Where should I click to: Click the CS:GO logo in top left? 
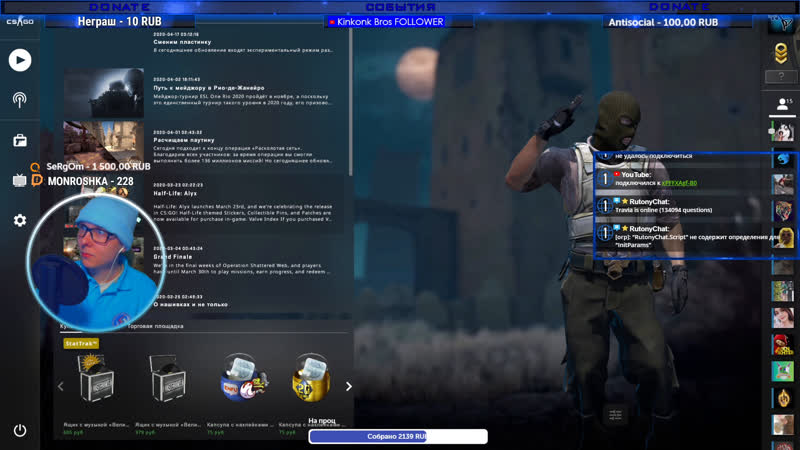click(x=20, y=22)
